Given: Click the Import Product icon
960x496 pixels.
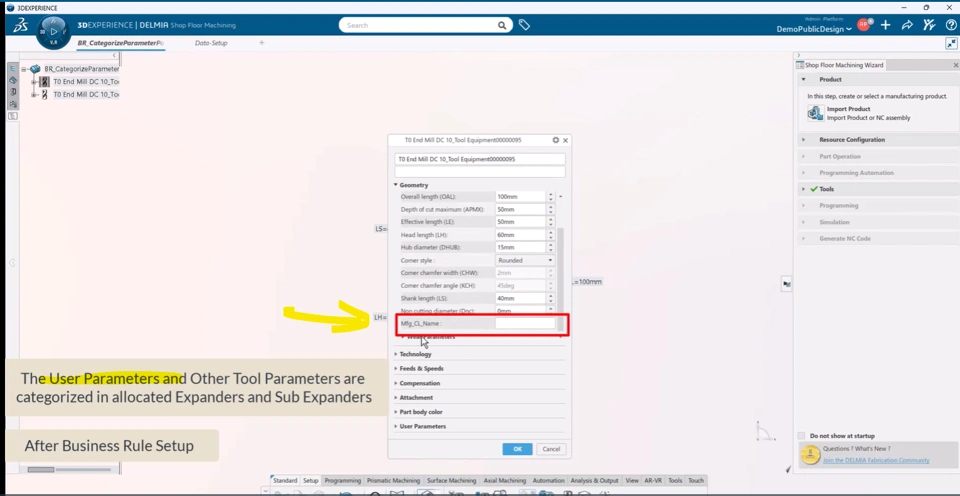Looking at the screenshot, I should click(x=815, y=113).
